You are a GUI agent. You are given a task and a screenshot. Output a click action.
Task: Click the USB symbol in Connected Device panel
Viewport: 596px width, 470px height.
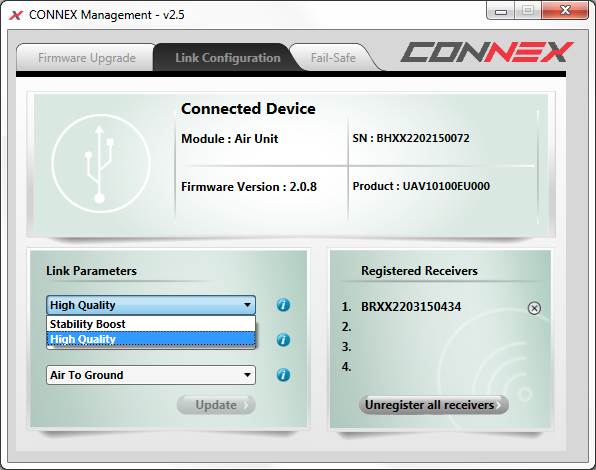pos(101,163)
